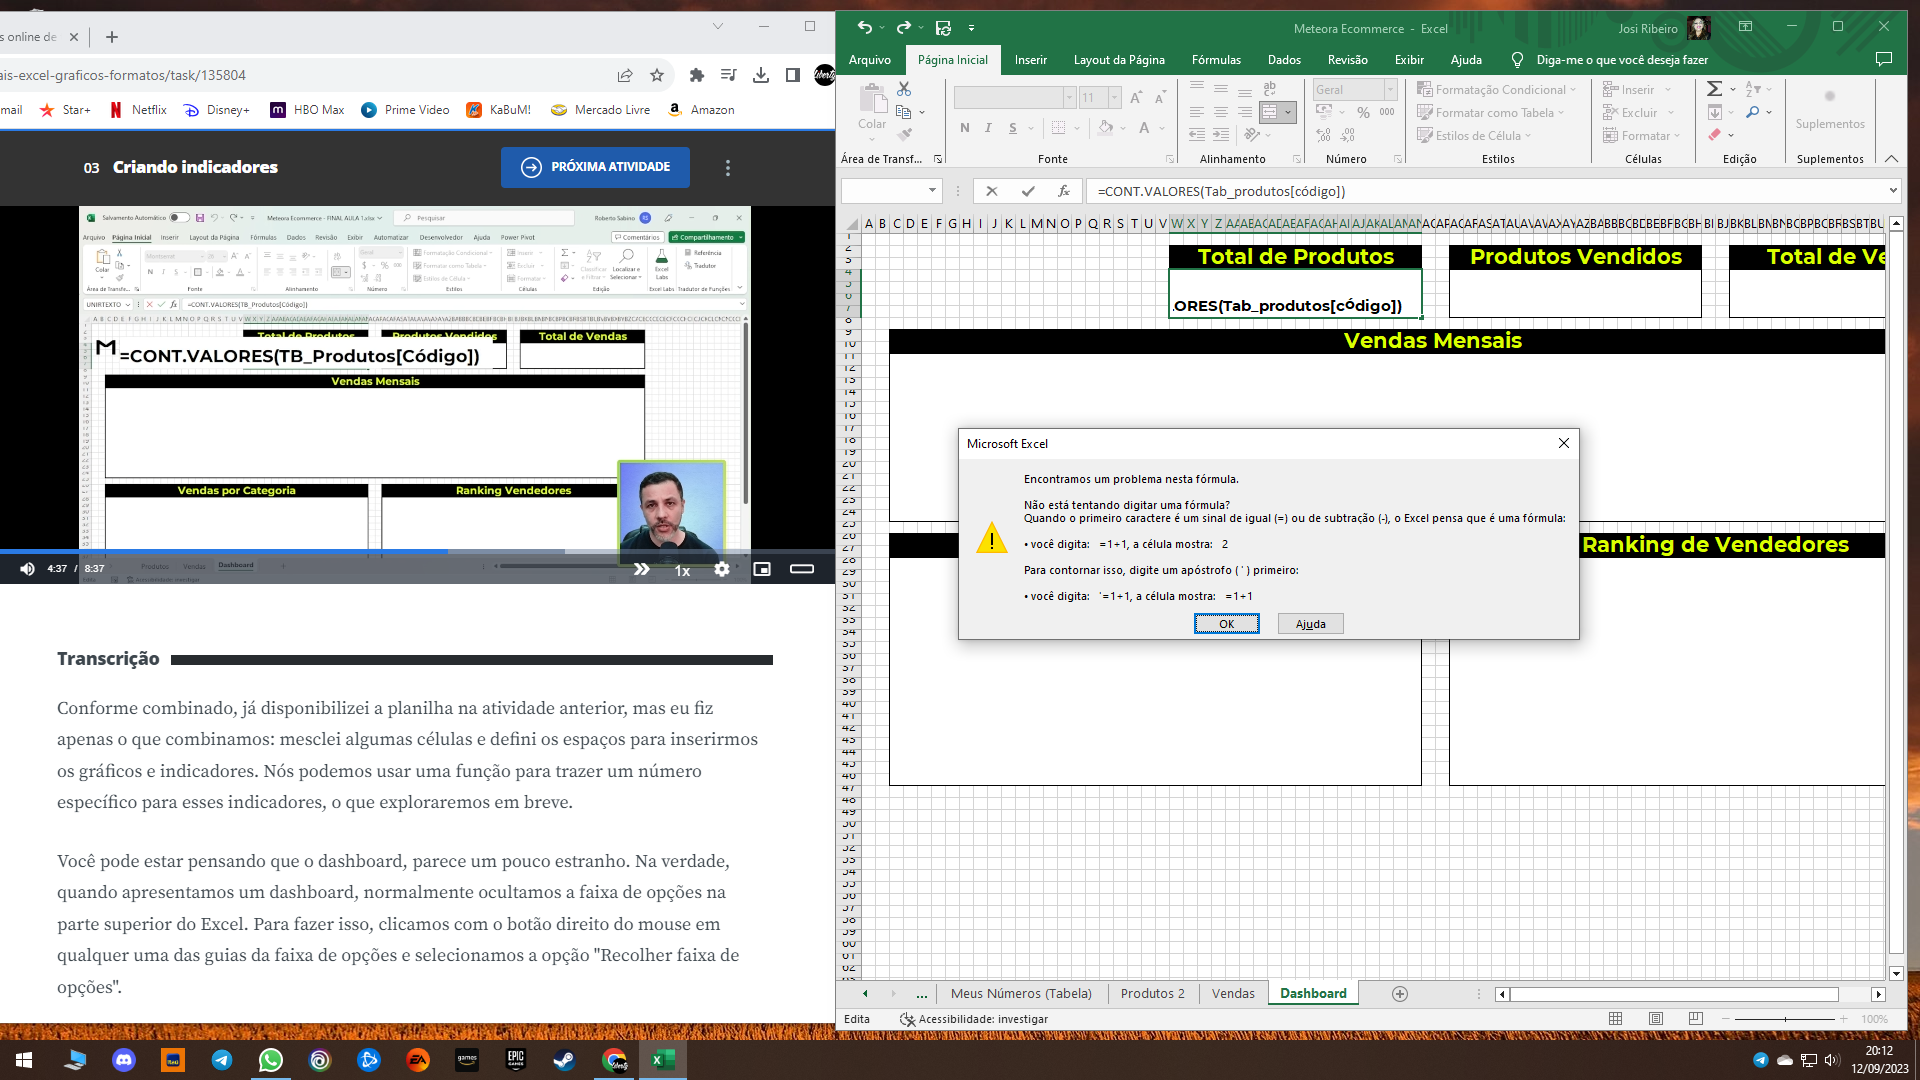Toggle Wrap Text in Alinhamento group
This screenshot has height=1080, width=1920.
pyautogui.click(x=1270, y=89)
